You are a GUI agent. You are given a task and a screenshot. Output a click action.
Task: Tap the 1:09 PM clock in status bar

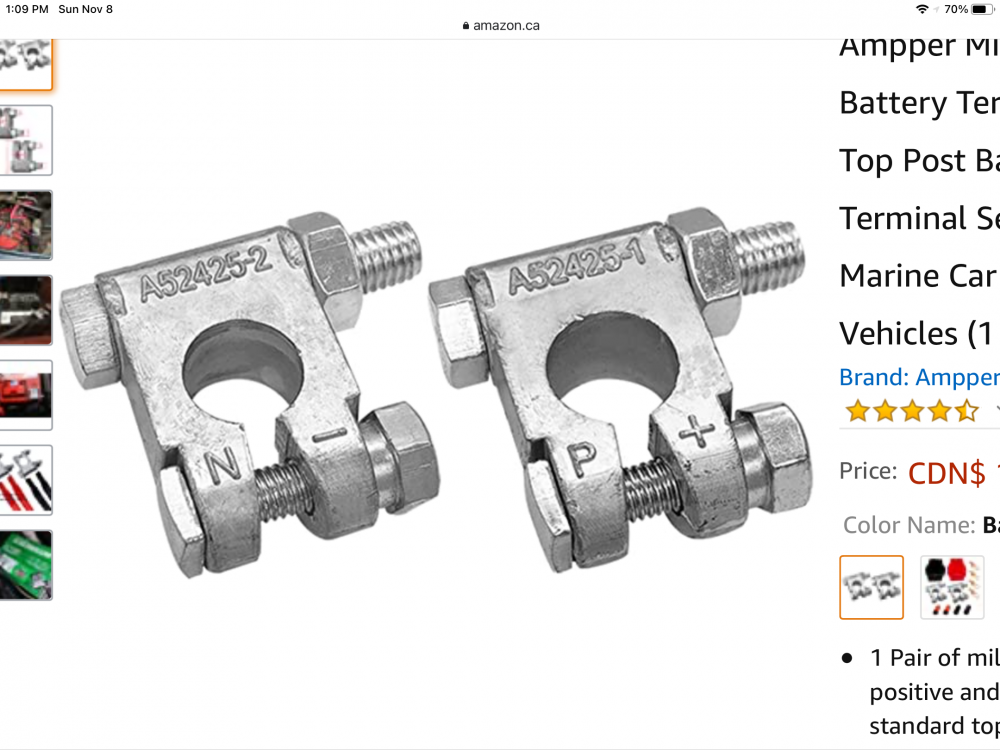(x=27, y=10)
